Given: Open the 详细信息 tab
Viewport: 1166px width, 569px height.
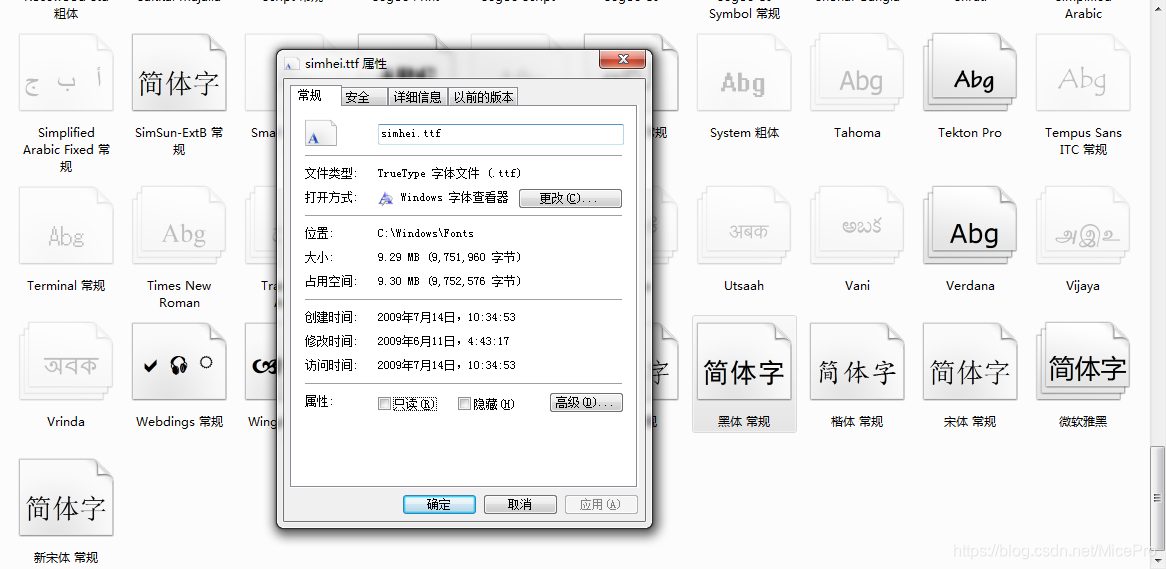Looking at the screenshot, I should 418,97.
